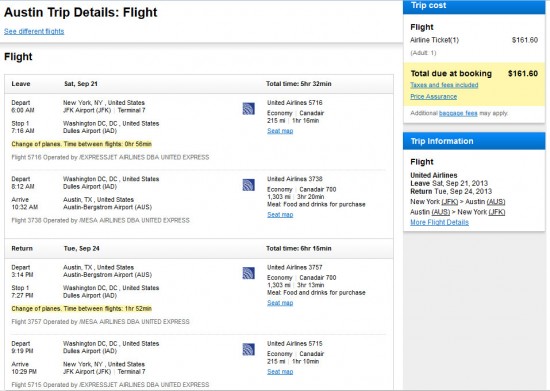Click the Leave Sat, Sep 21 header row
550x391 pixels.
point(199,84)
